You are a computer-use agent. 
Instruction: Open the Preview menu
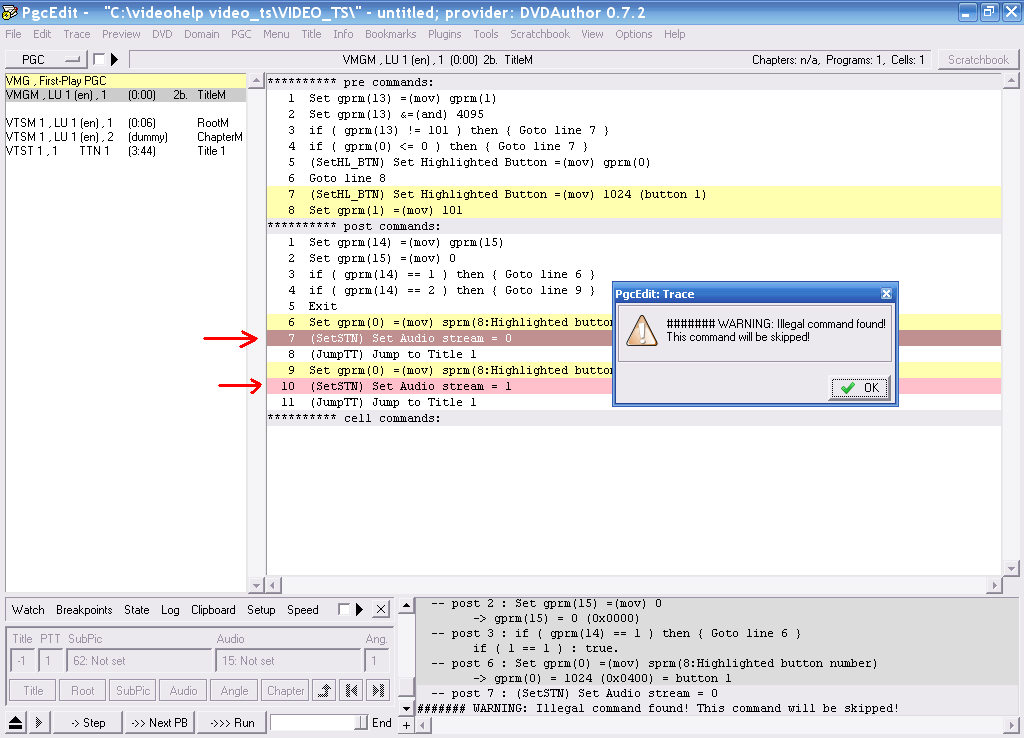coord(121,34)
